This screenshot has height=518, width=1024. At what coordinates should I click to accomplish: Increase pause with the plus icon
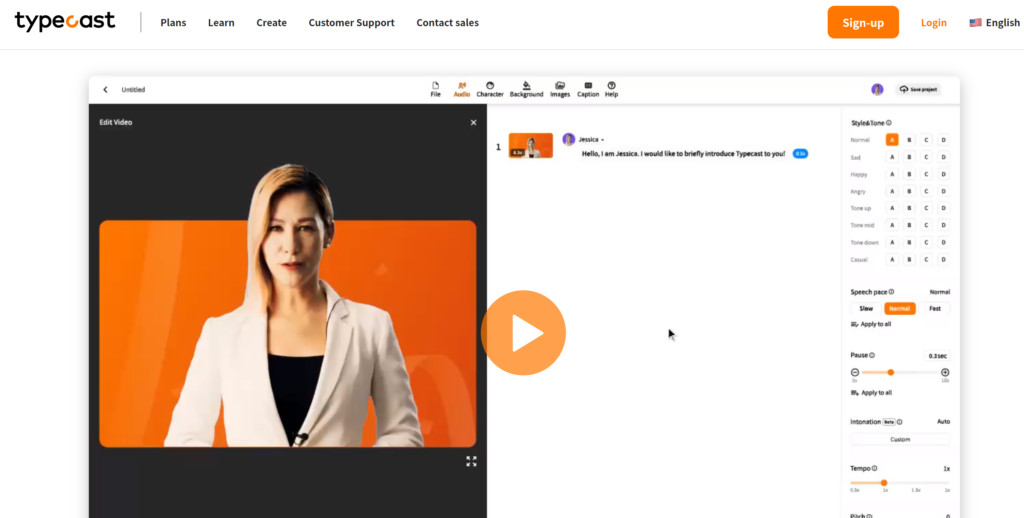coord(945,372)
